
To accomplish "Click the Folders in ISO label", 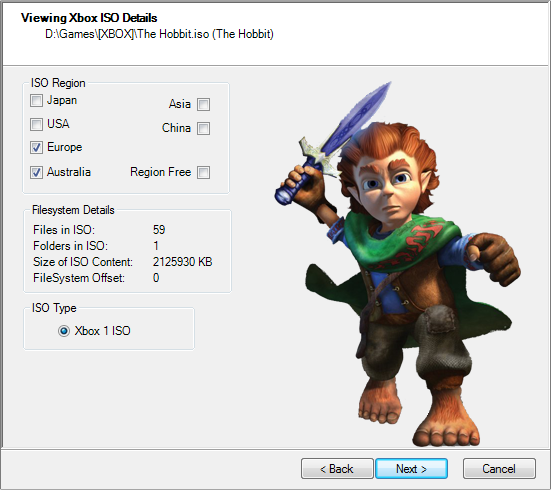I will click(70, 246).
